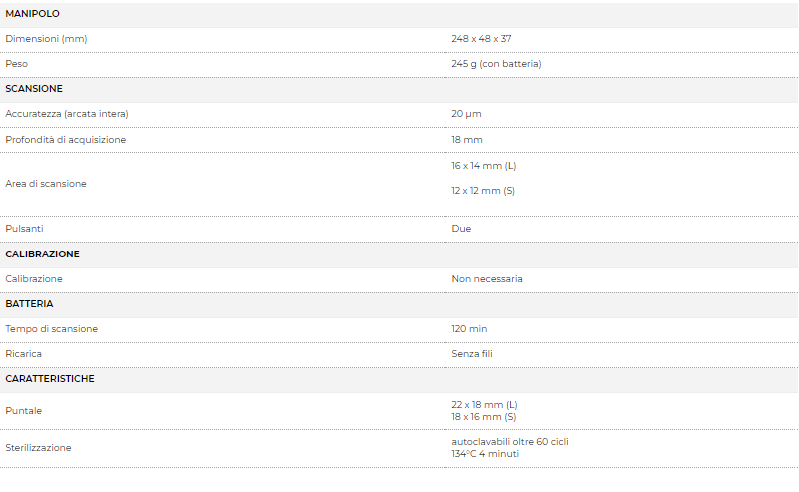Click the 18 mm depth value

[467, 140]
